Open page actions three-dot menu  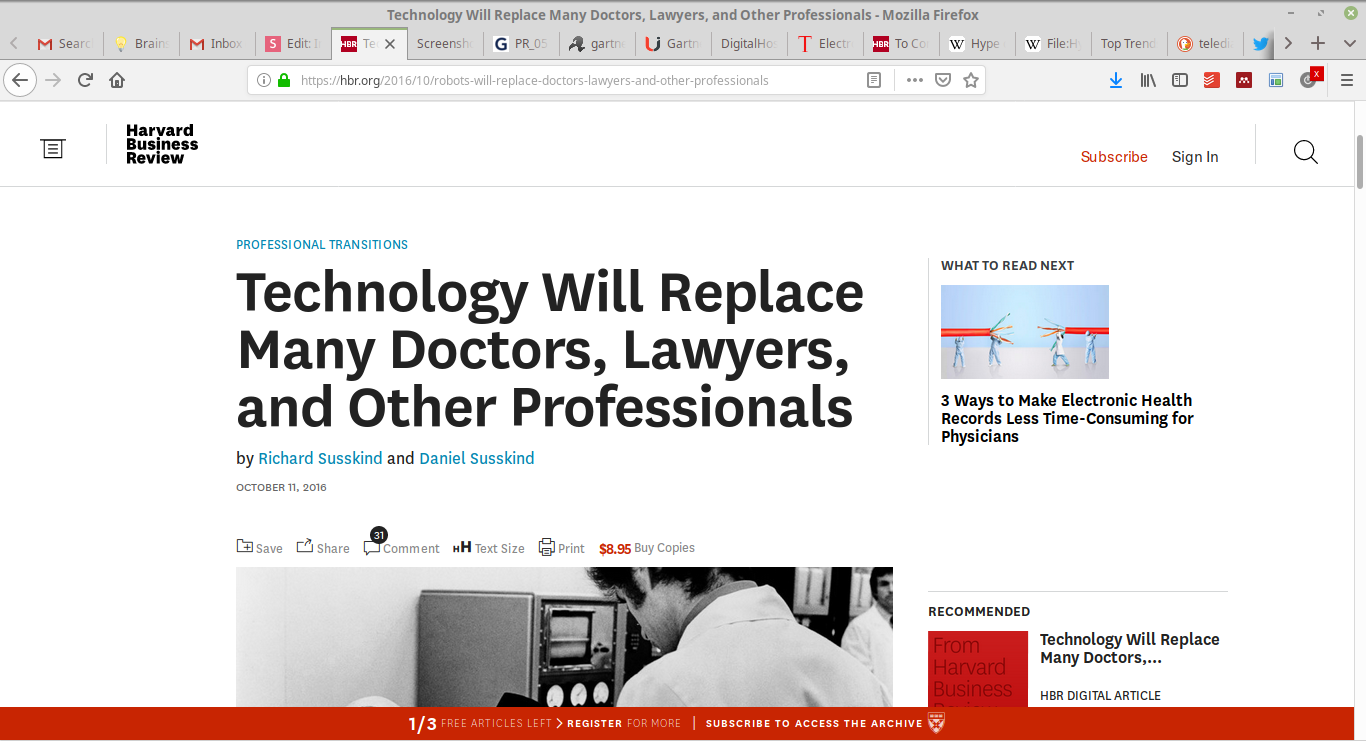click(x=914, y=80)
